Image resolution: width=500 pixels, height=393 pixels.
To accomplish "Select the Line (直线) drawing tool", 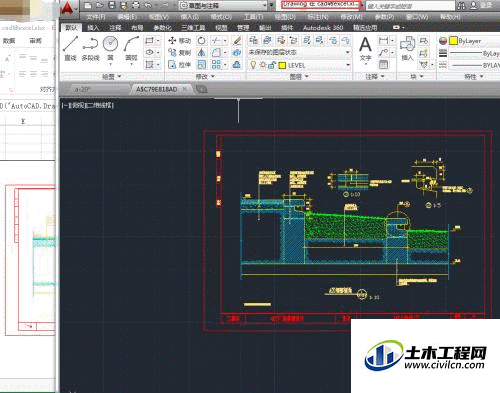I will [71, 49].
